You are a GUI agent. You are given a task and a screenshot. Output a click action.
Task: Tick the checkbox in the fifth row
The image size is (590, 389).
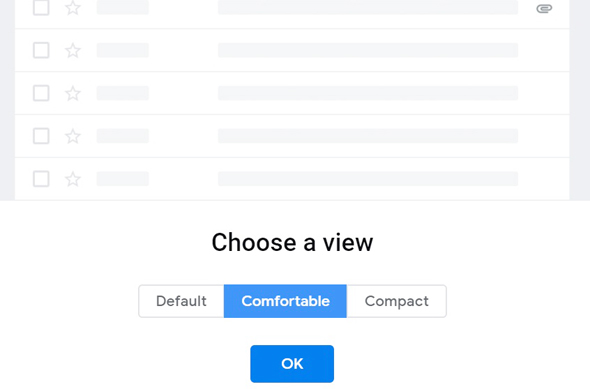click(41, 179)
